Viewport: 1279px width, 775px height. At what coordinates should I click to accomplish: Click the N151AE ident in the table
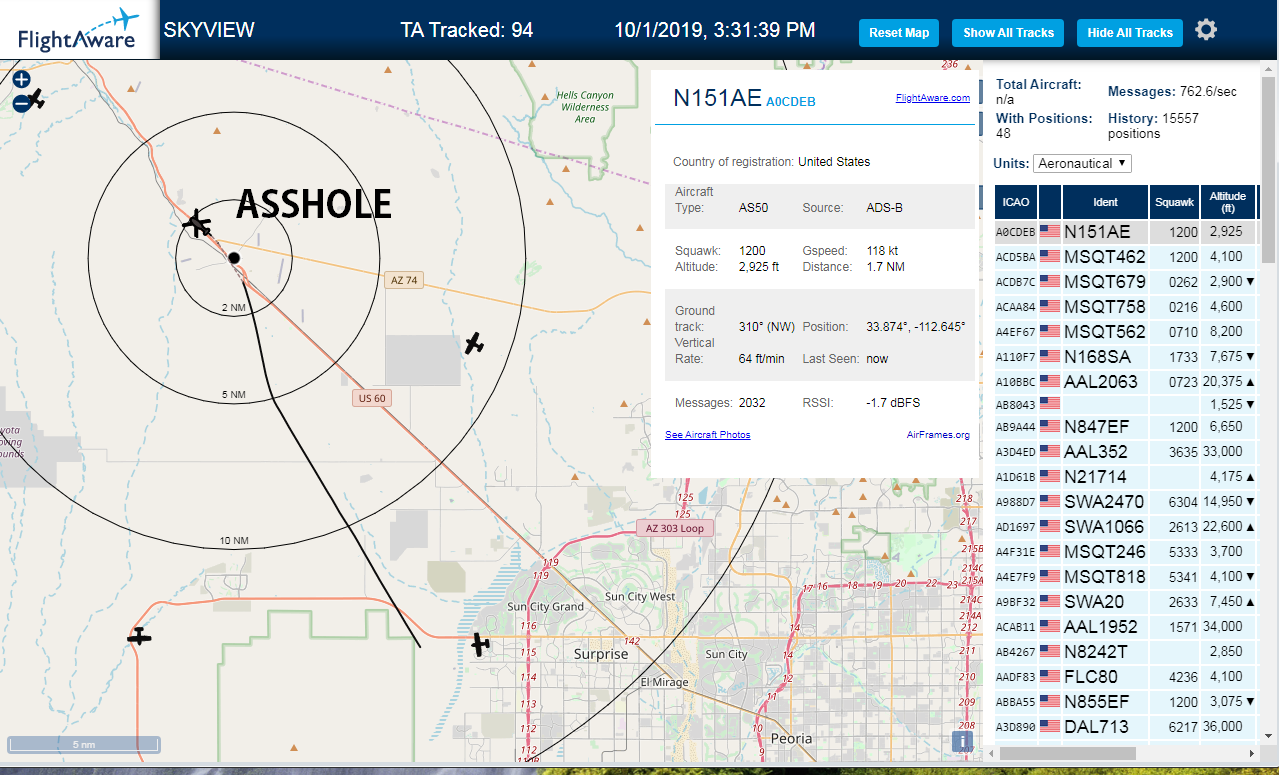[x=1099, y=232]
